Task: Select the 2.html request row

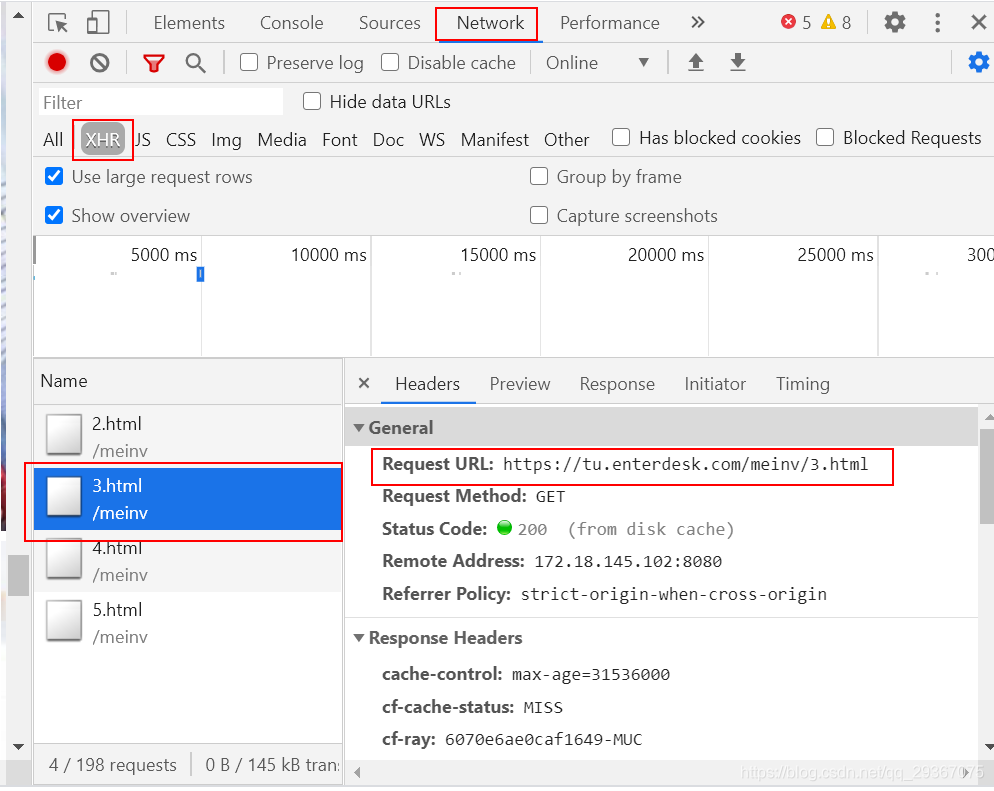Action: (188, 436)
